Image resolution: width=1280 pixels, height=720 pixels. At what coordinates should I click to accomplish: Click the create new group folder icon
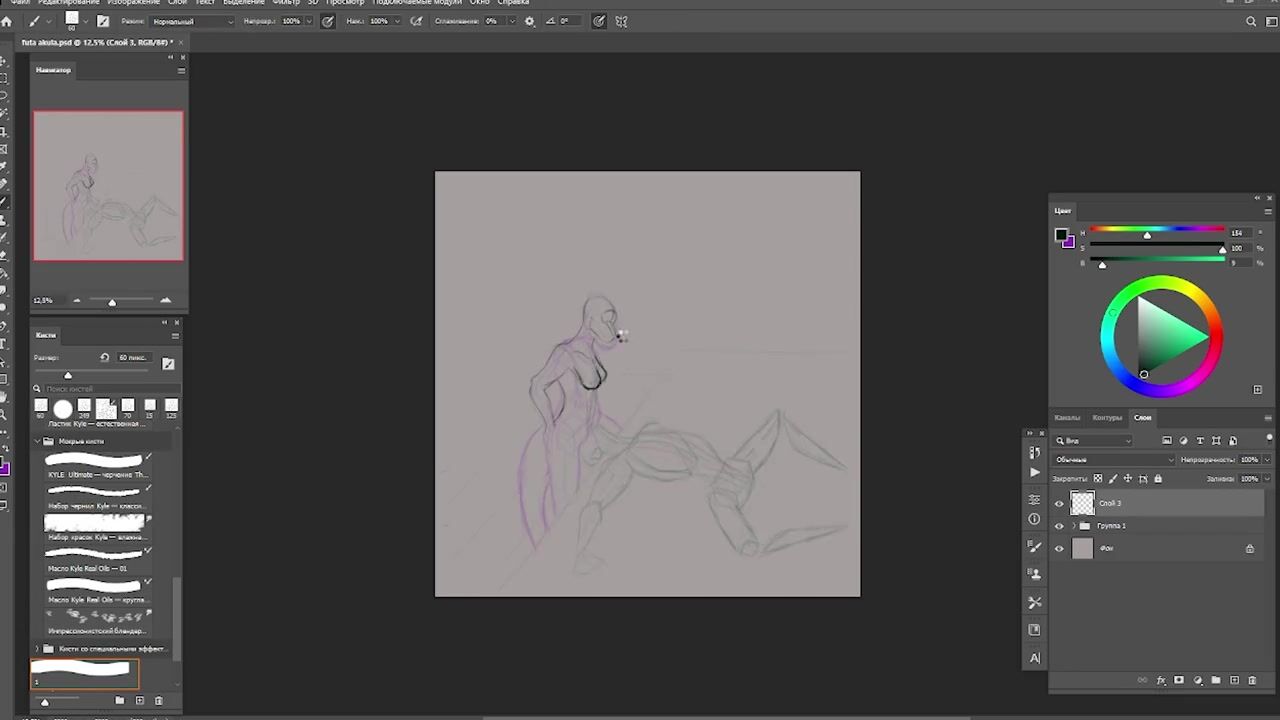[1216, 681]
